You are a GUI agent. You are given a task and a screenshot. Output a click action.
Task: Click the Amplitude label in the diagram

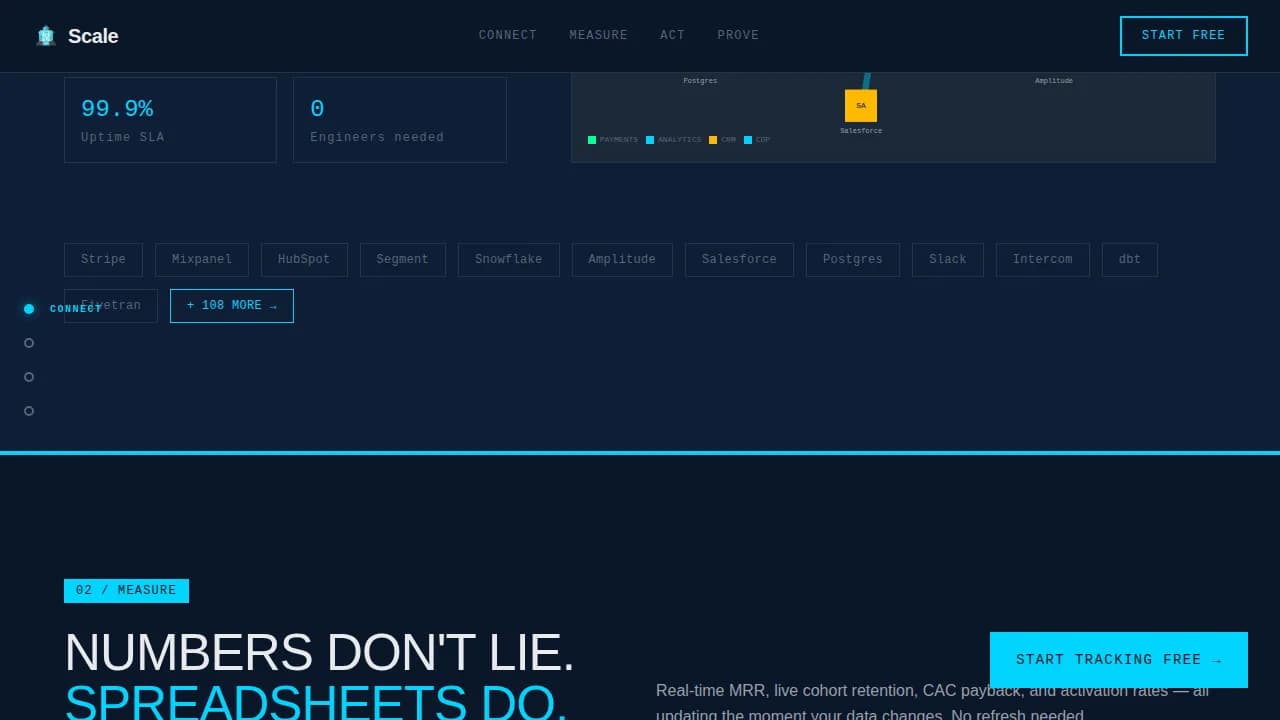point(1054,81)
